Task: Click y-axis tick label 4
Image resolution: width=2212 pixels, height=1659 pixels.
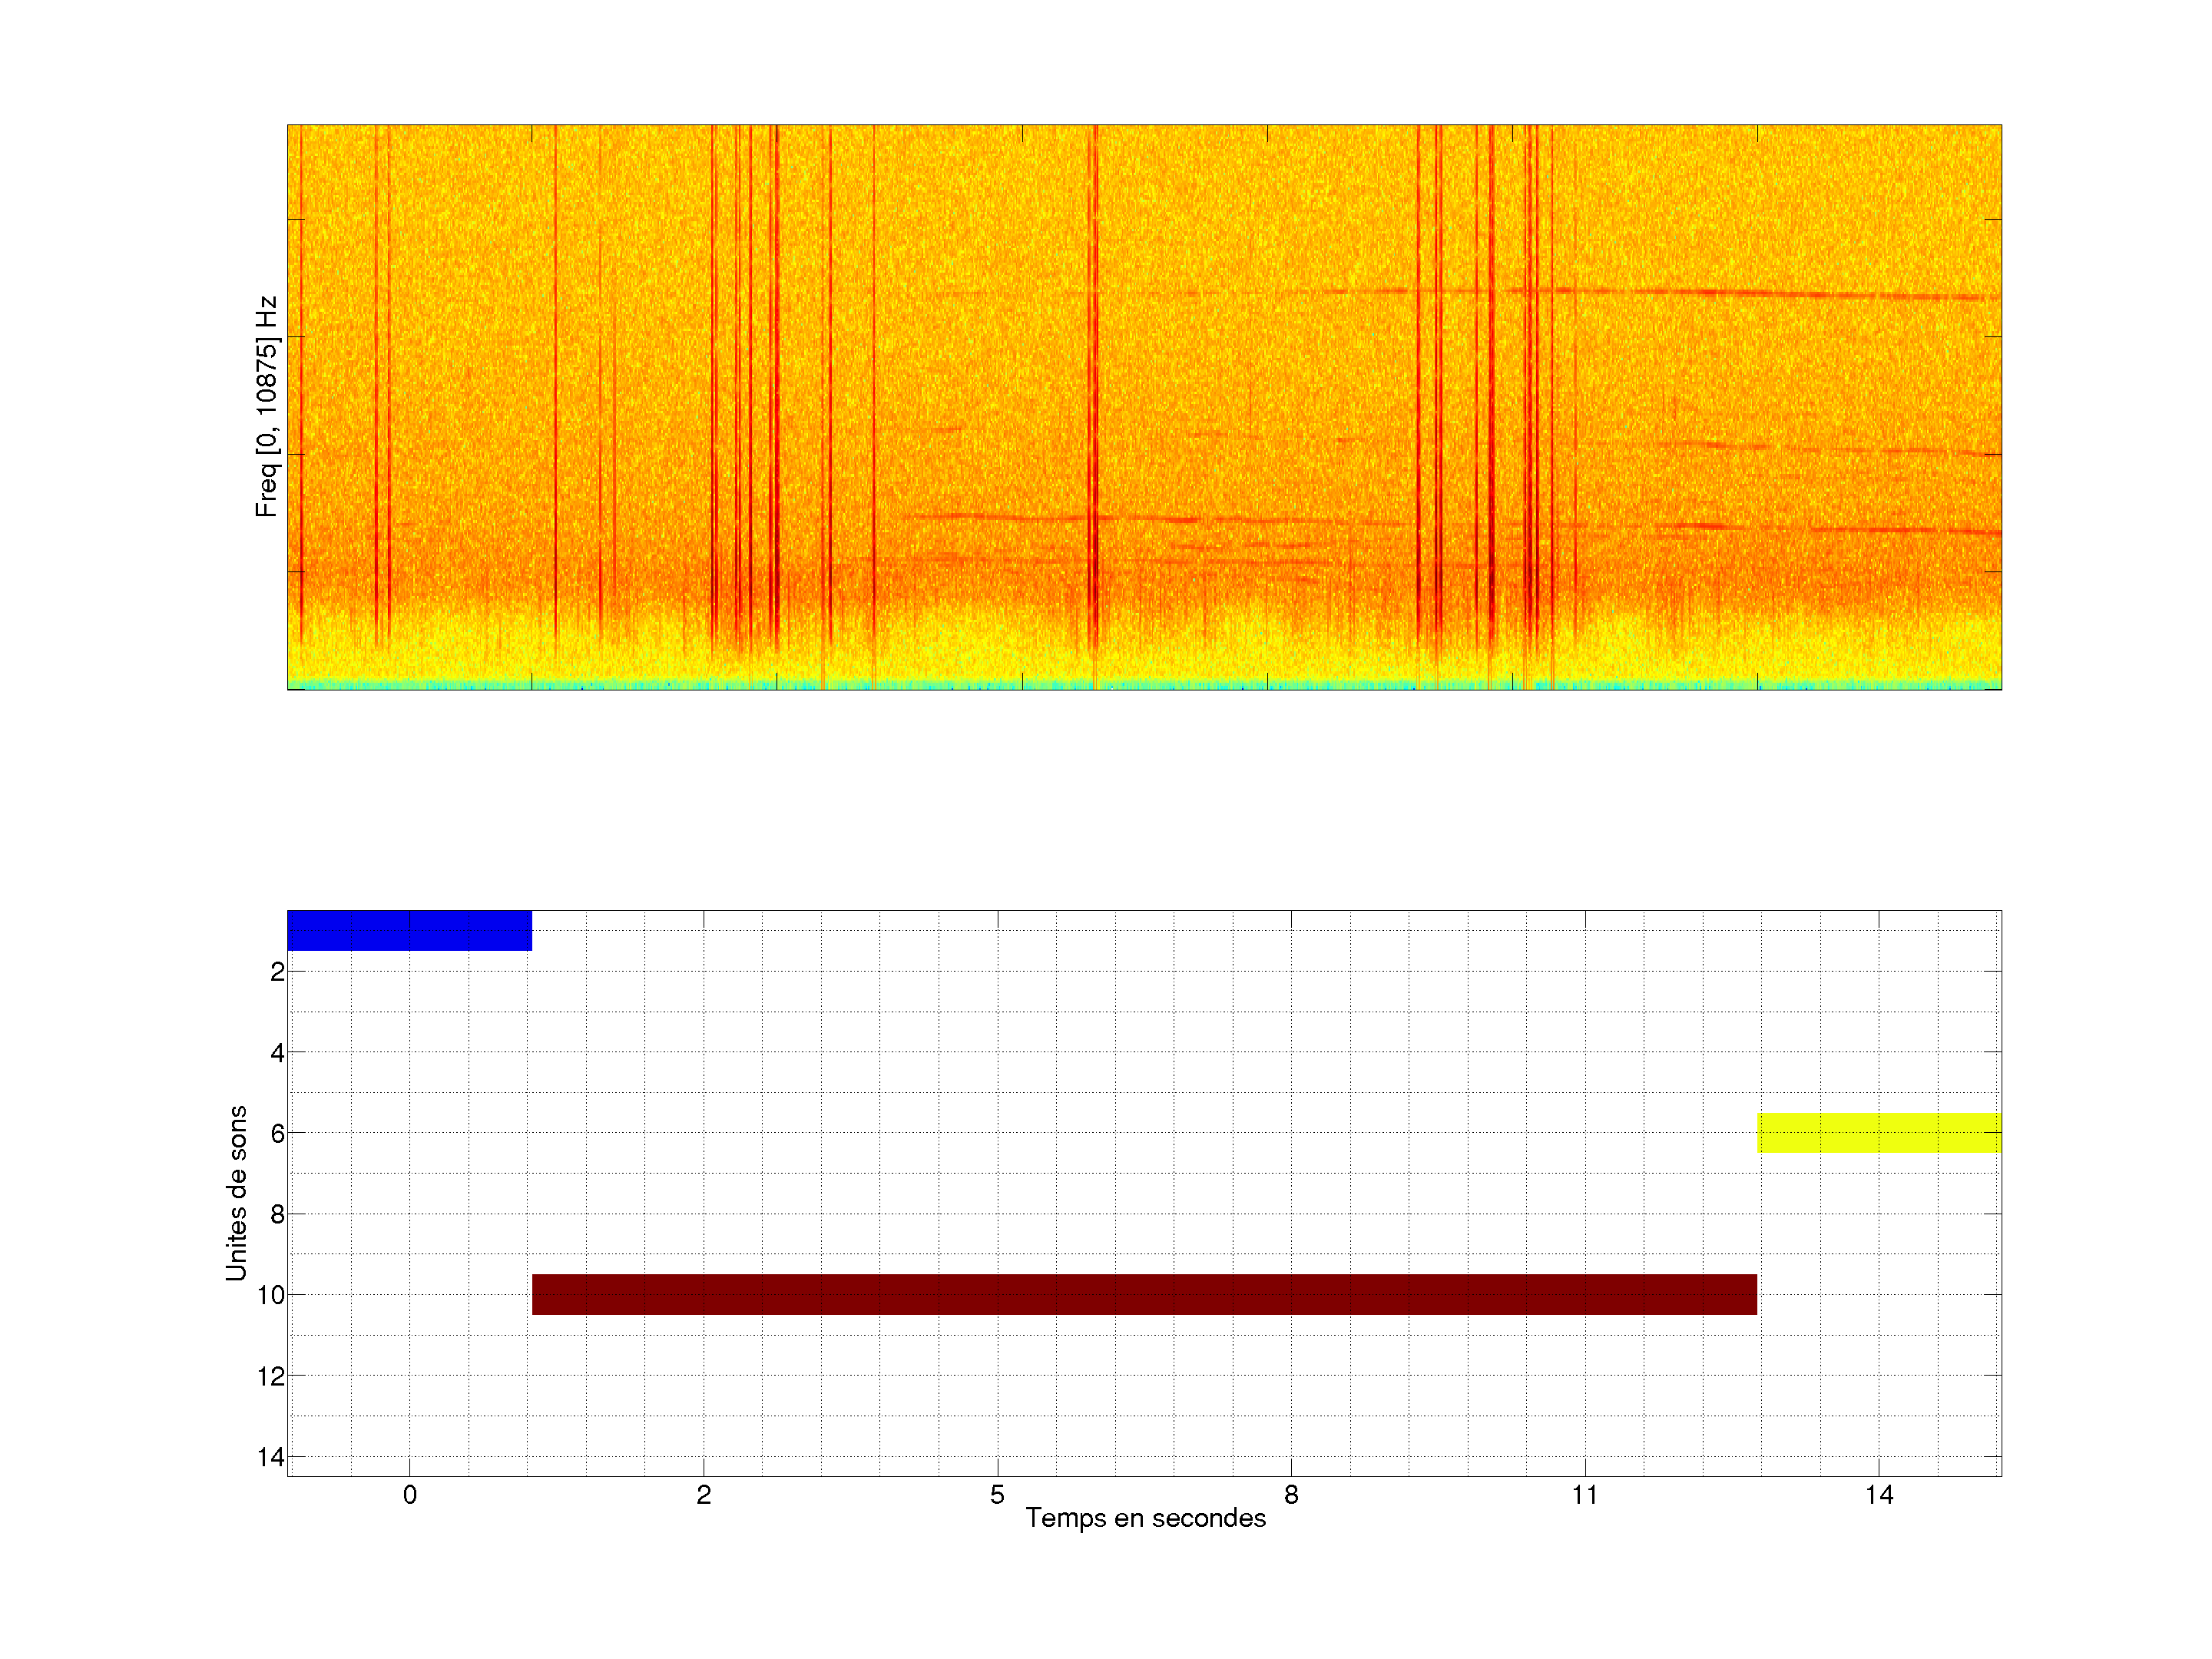Action: pyautogui.click(x=277, y=1052)
